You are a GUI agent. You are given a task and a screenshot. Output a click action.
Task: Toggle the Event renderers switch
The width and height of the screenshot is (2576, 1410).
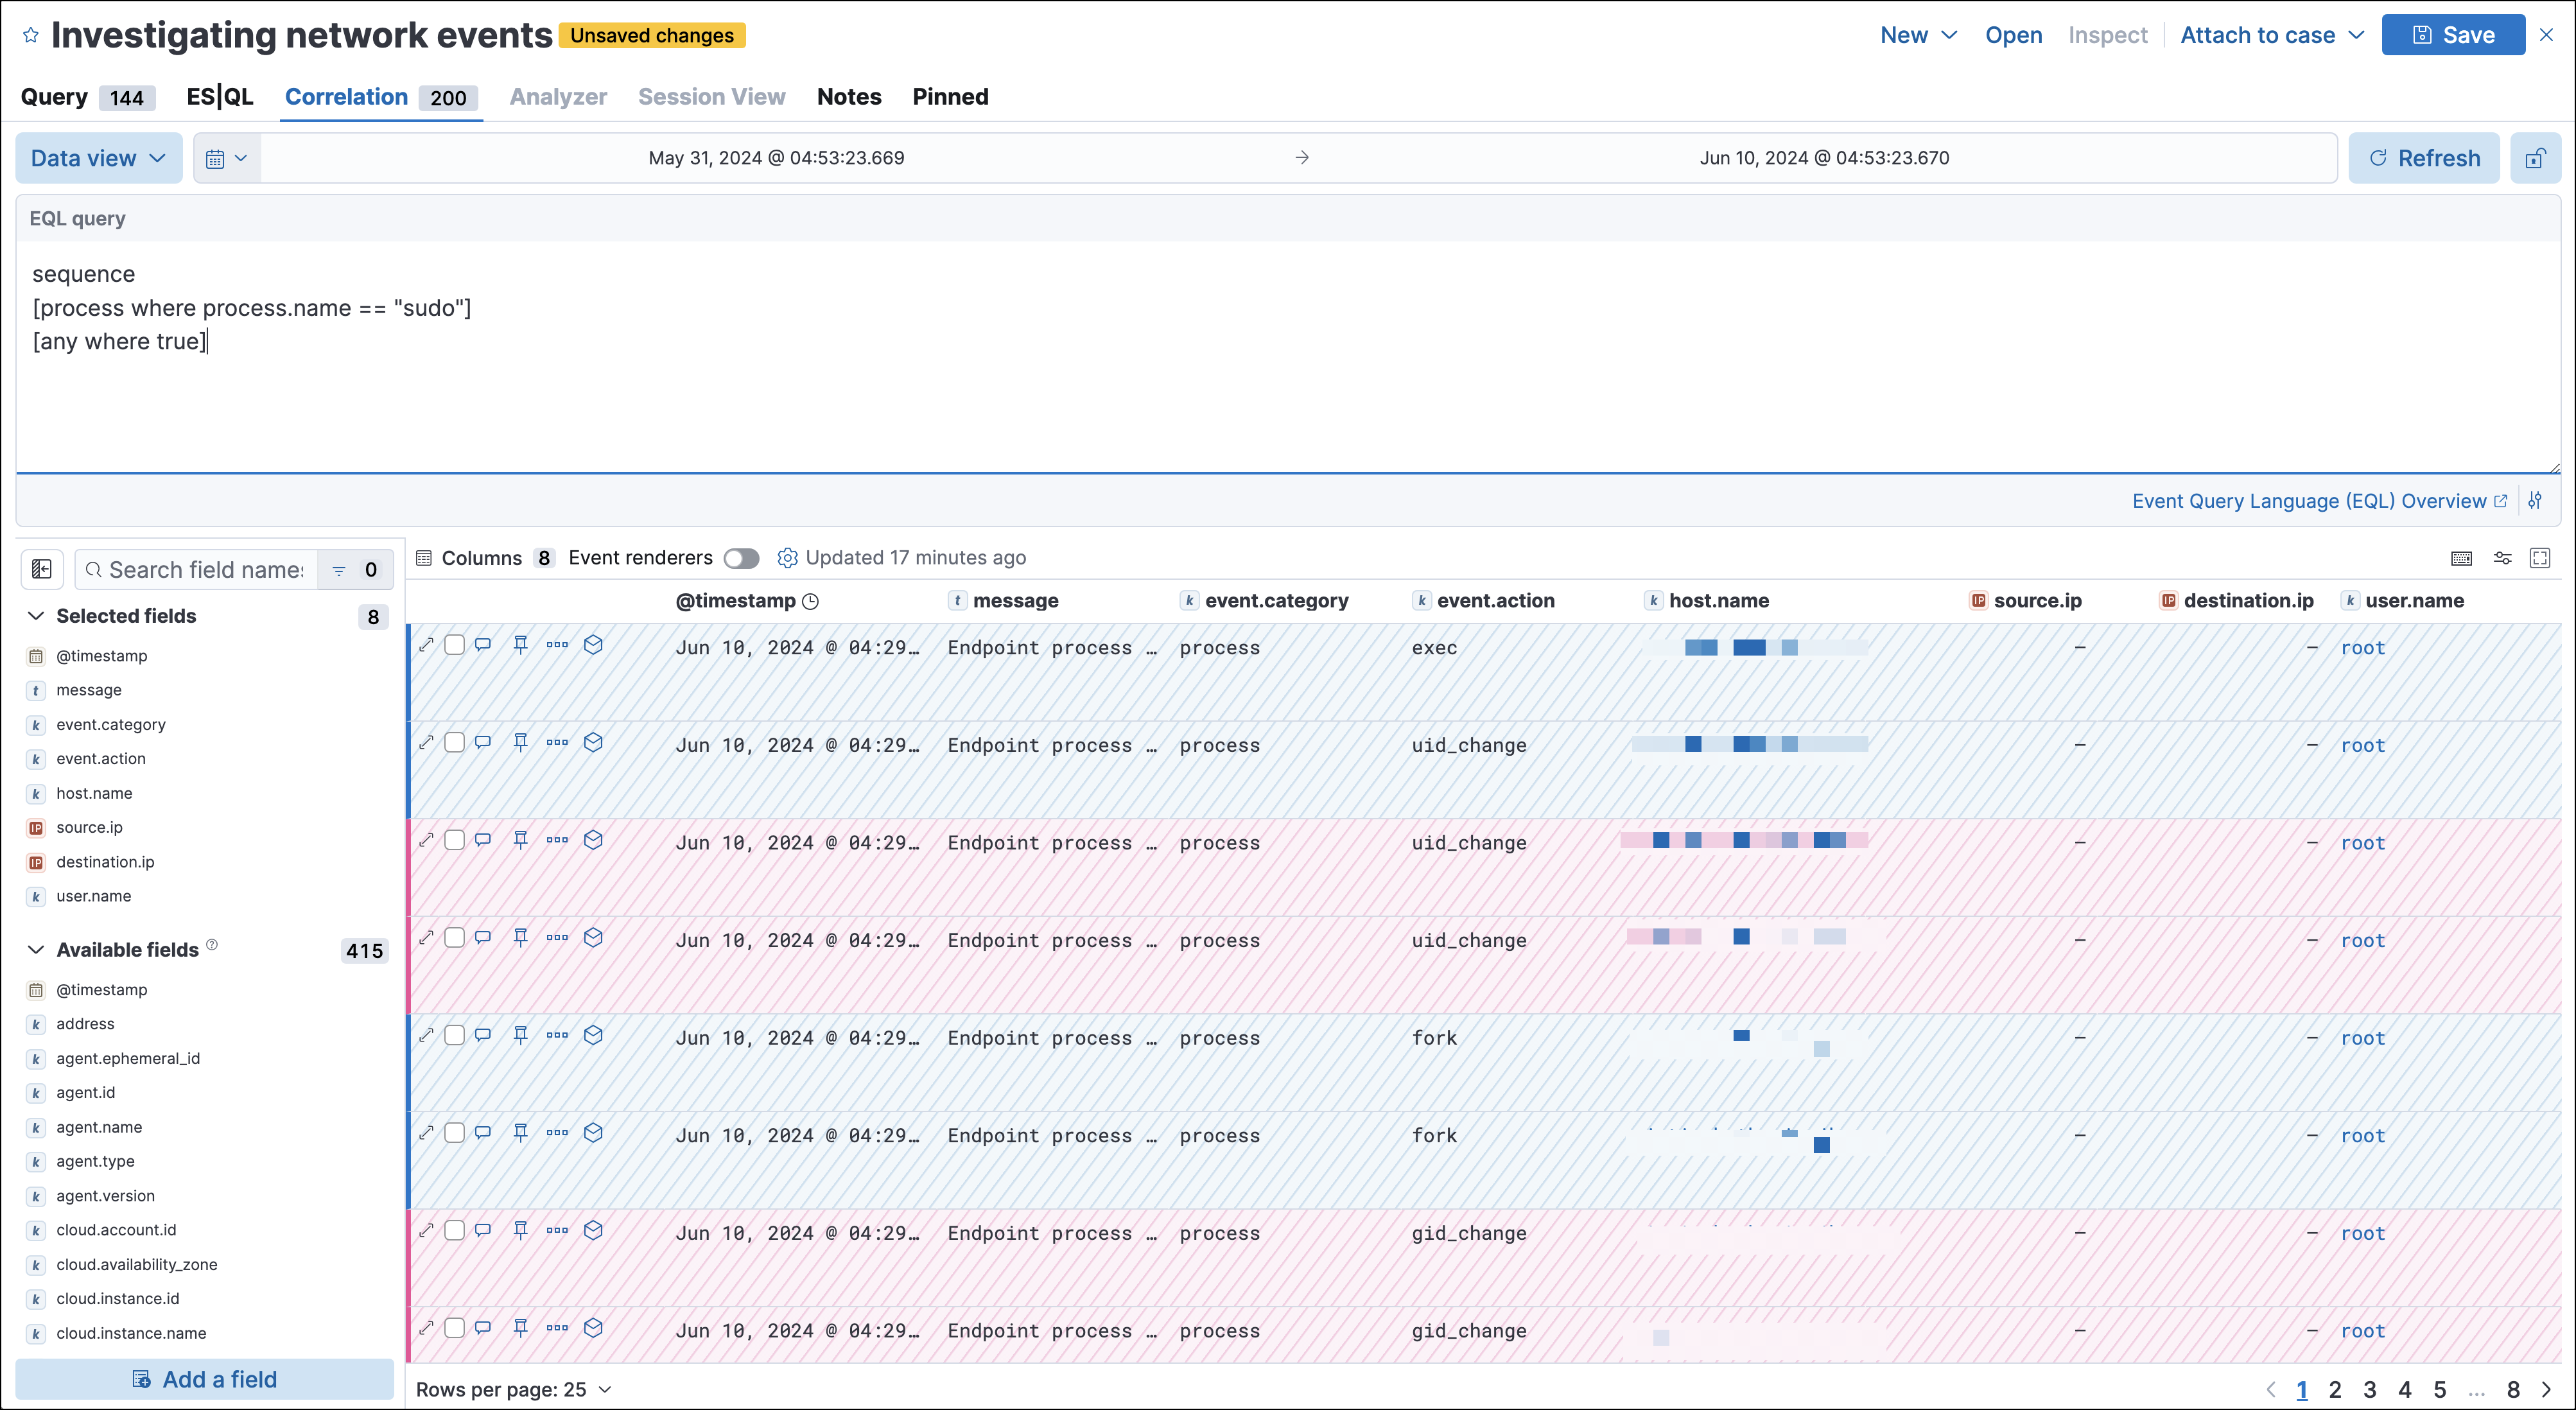point(741,558)
